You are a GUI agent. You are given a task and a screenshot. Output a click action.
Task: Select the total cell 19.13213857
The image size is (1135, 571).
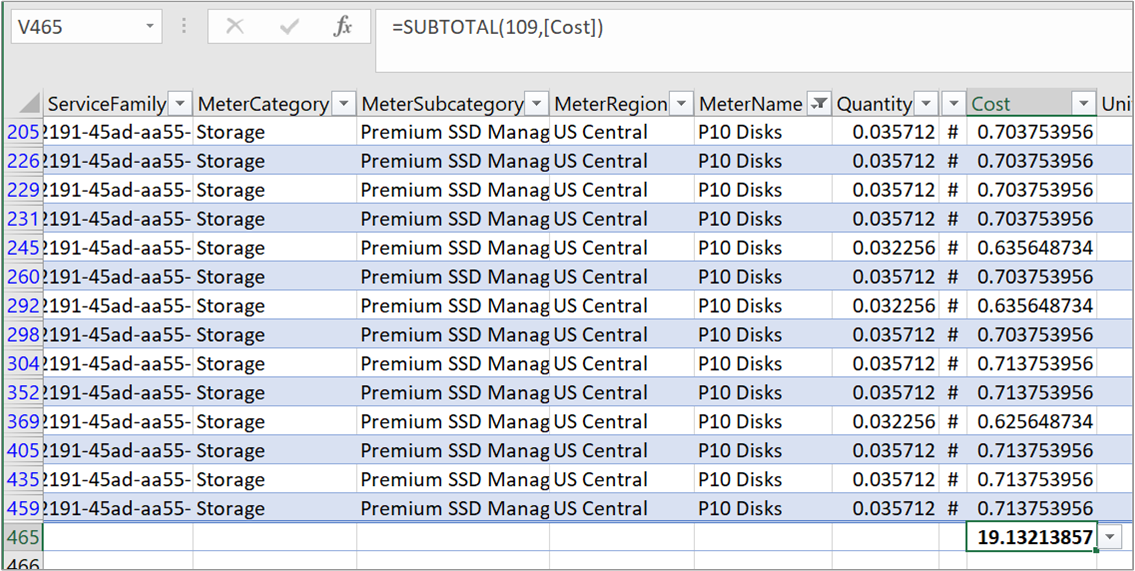coord(1032,538)
